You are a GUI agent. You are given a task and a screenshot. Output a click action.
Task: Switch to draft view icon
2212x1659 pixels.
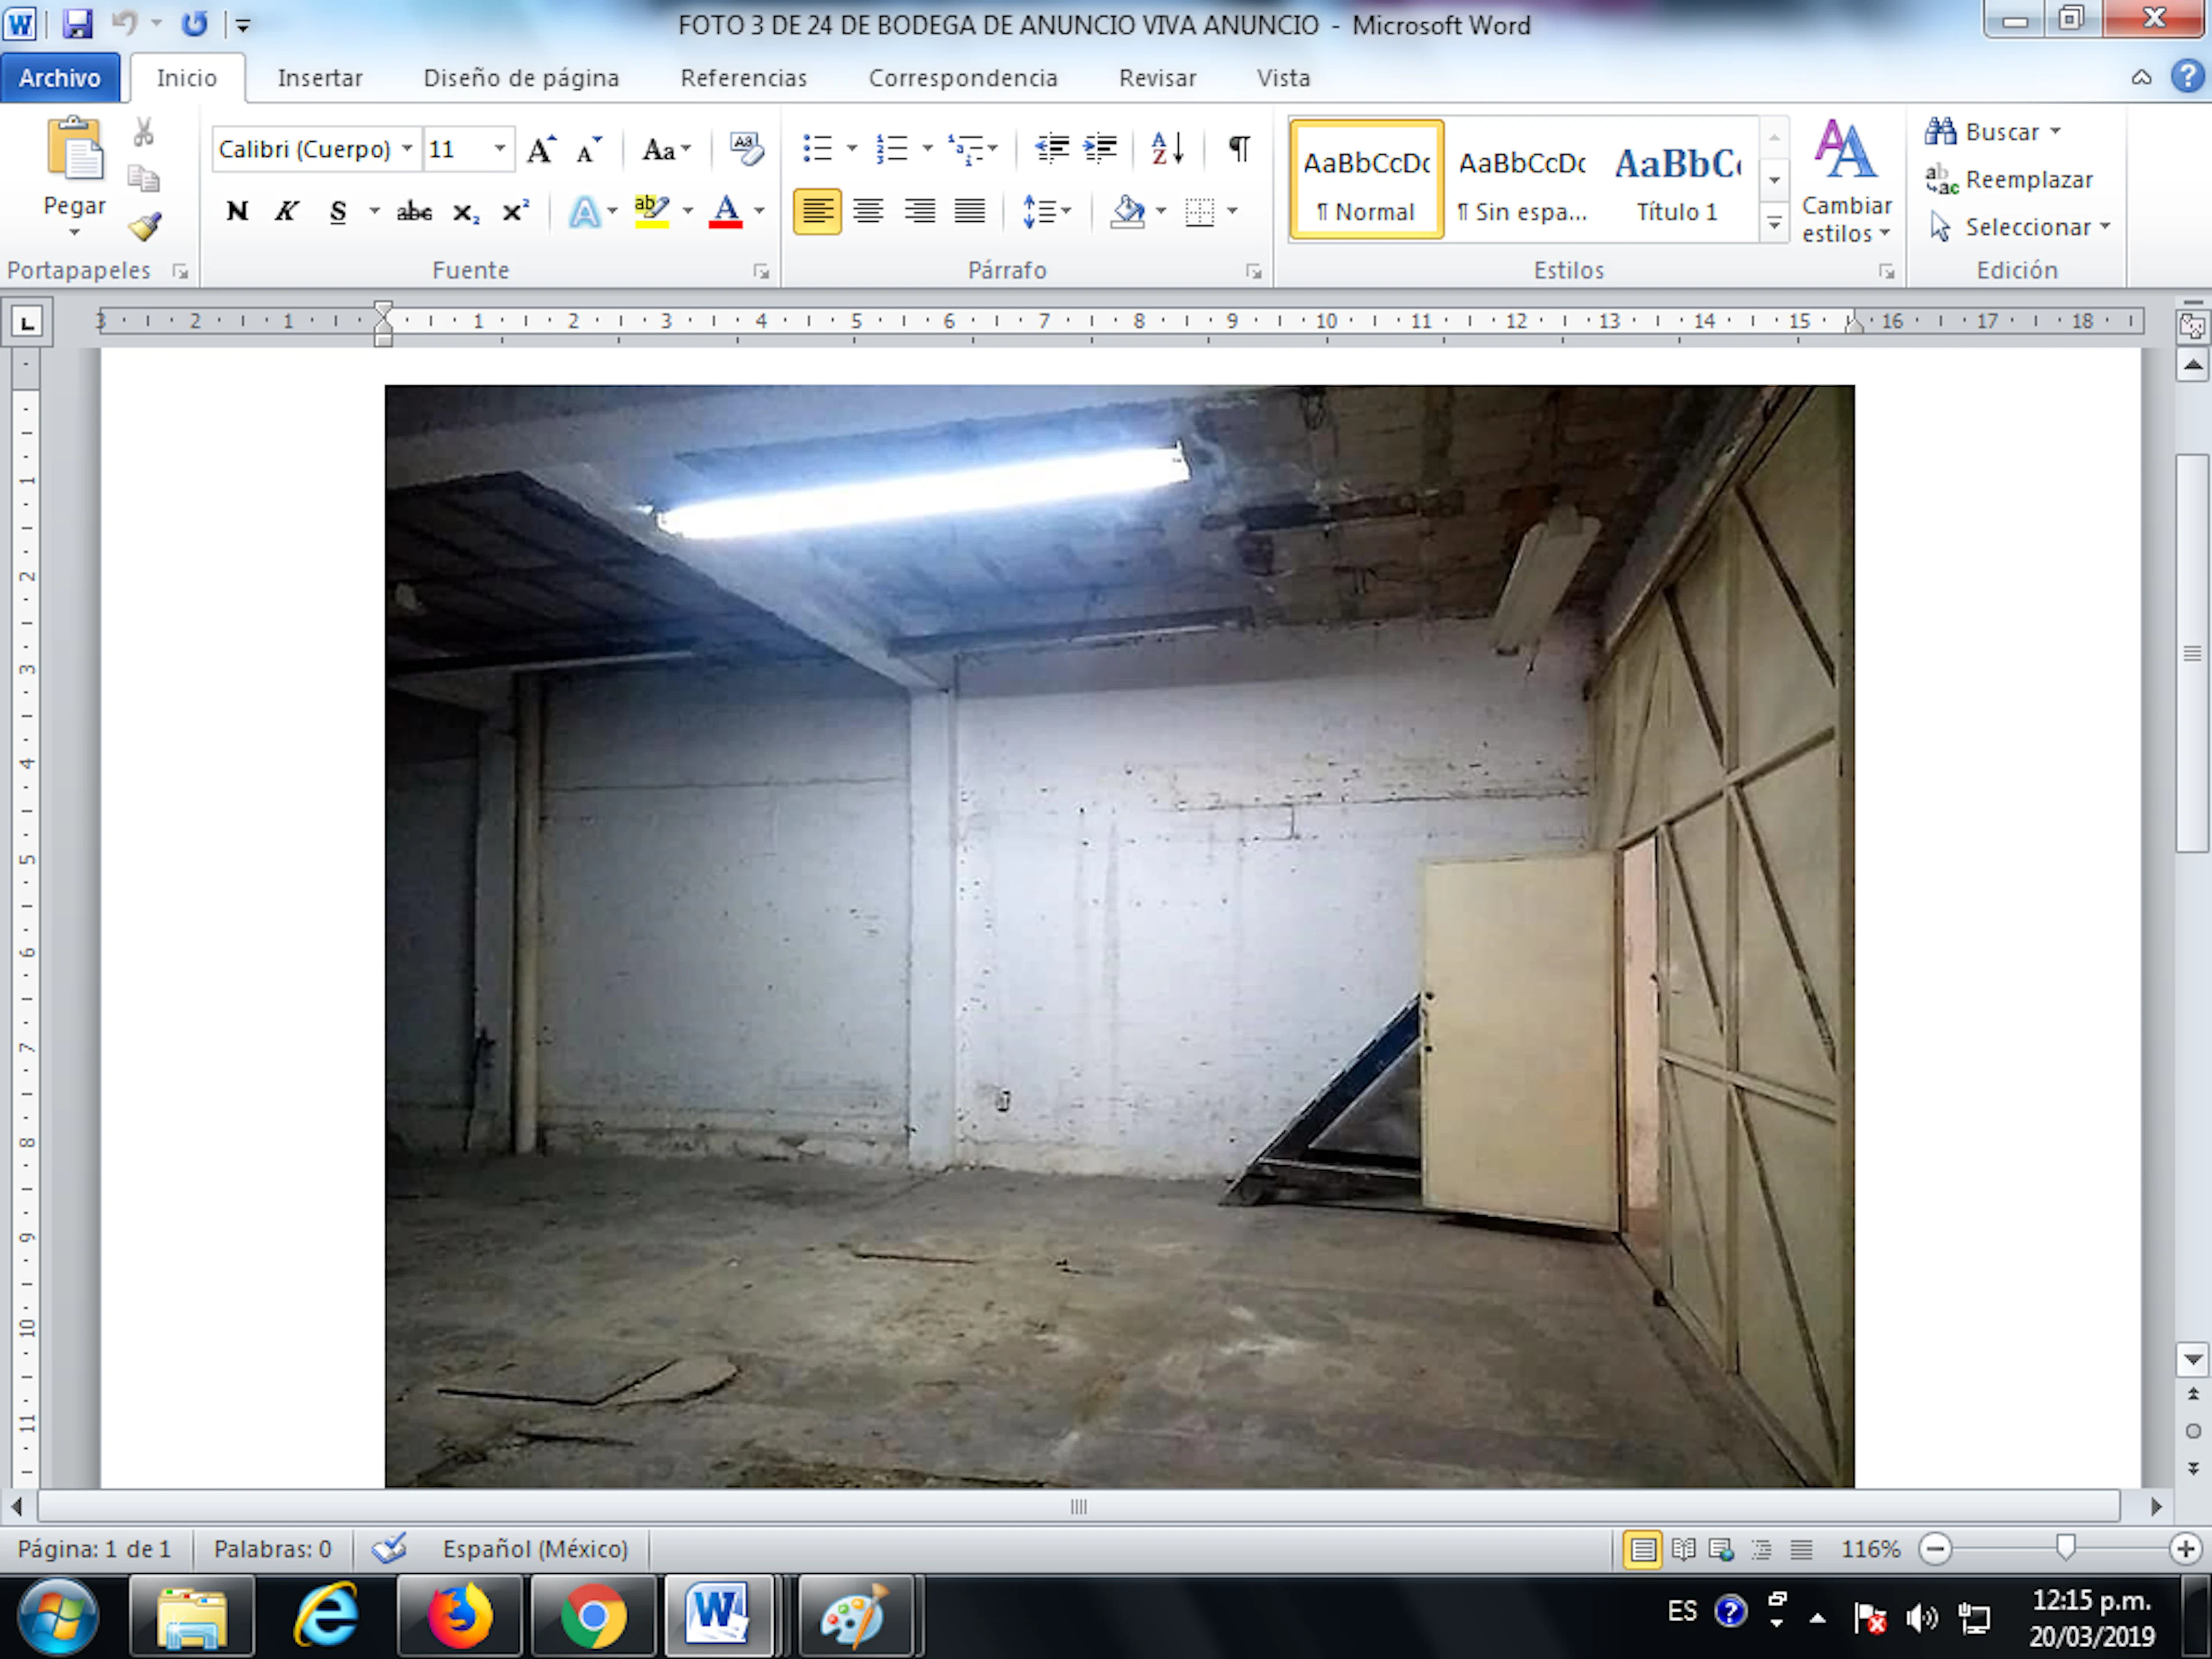[x=1801, y=1549]
